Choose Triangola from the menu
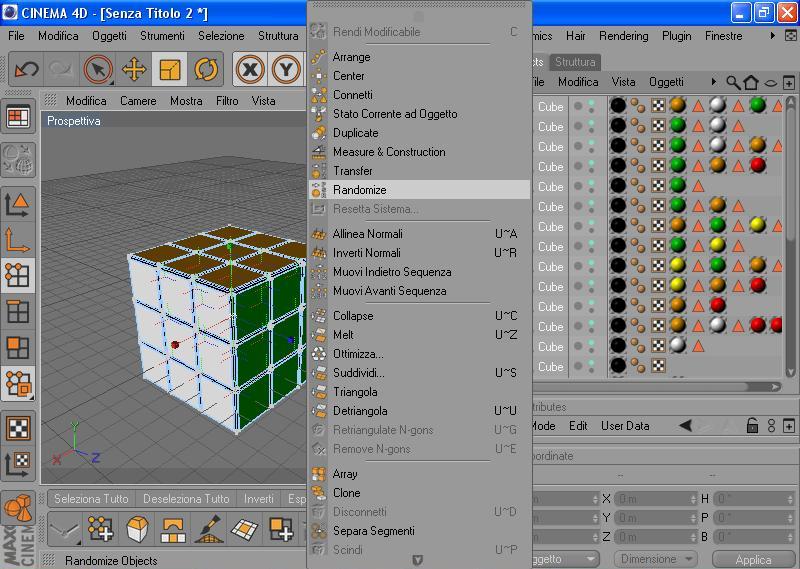This screenshot has width=800, height=569. [x=419, y=392]
